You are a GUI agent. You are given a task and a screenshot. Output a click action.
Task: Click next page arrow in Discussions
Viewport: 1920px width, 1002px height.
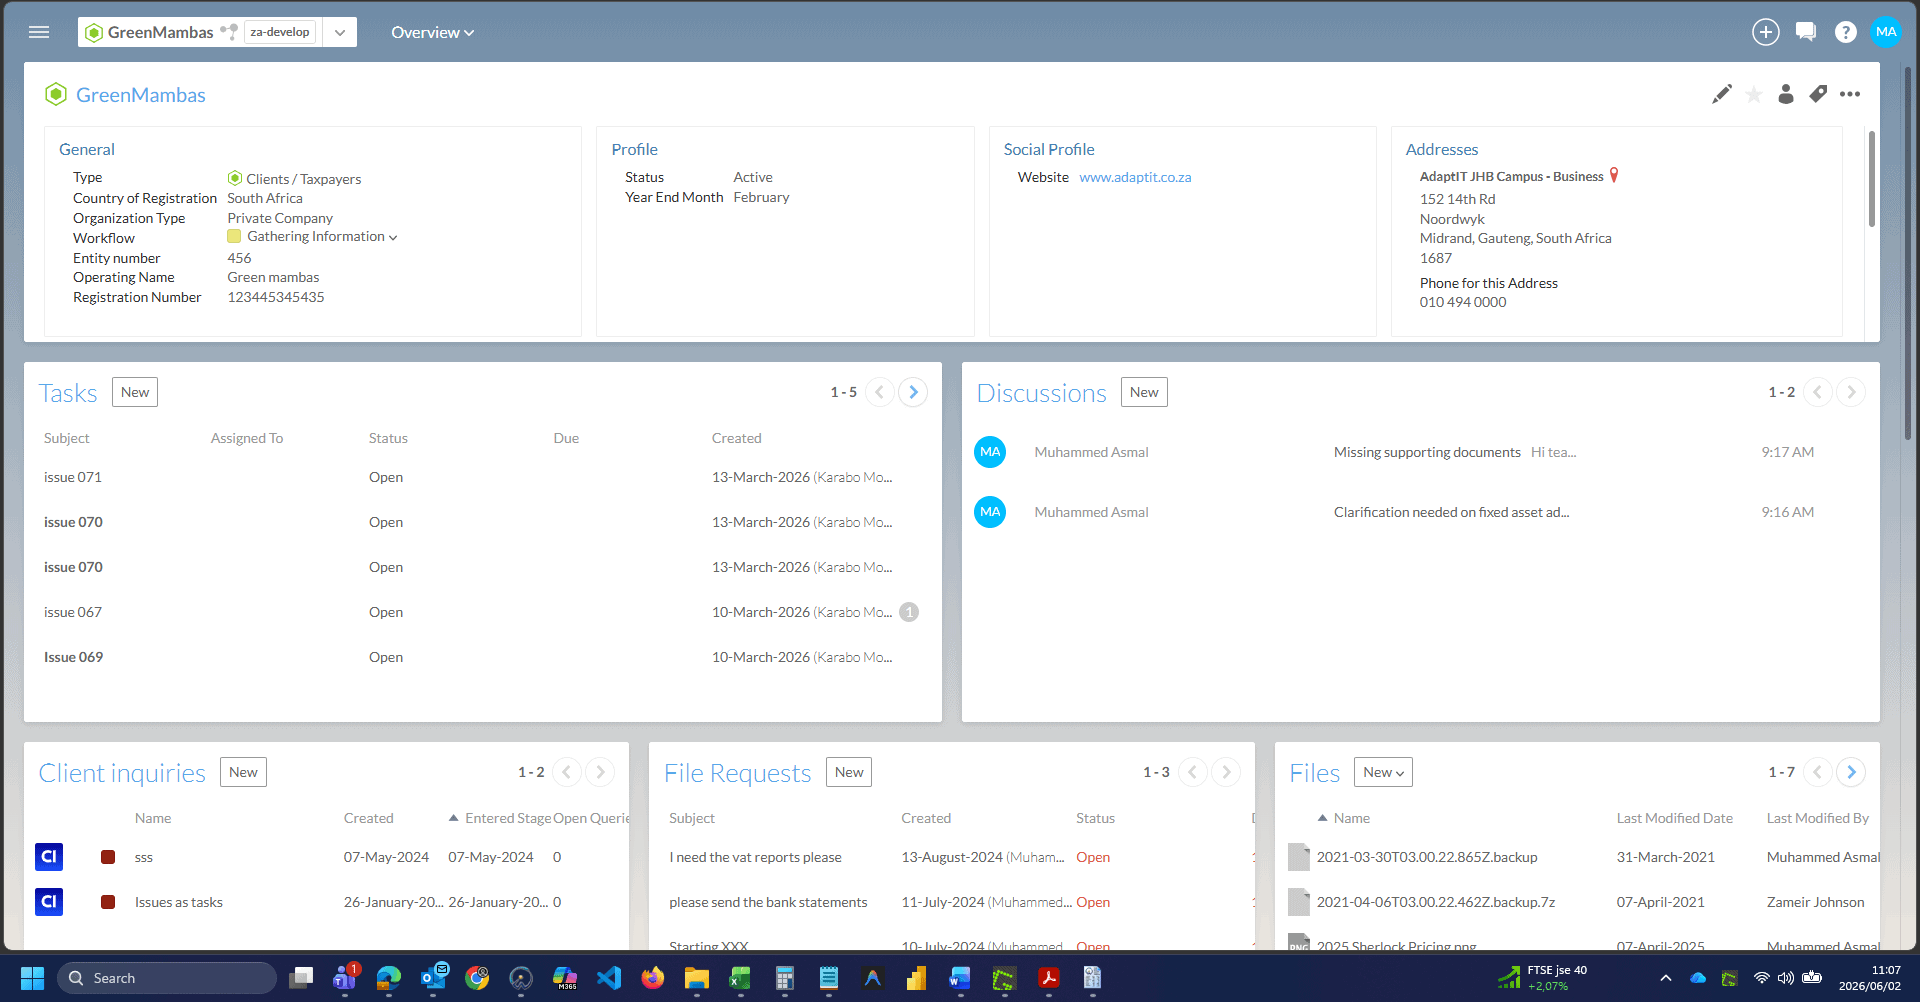pos(1851,392)
